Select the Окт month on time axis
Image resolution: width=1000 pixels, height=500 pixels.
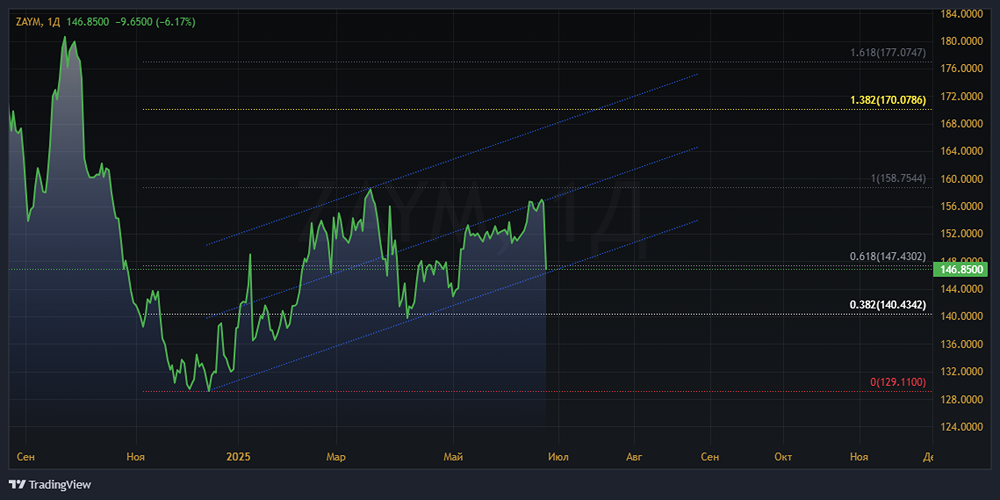pos(783,457)
